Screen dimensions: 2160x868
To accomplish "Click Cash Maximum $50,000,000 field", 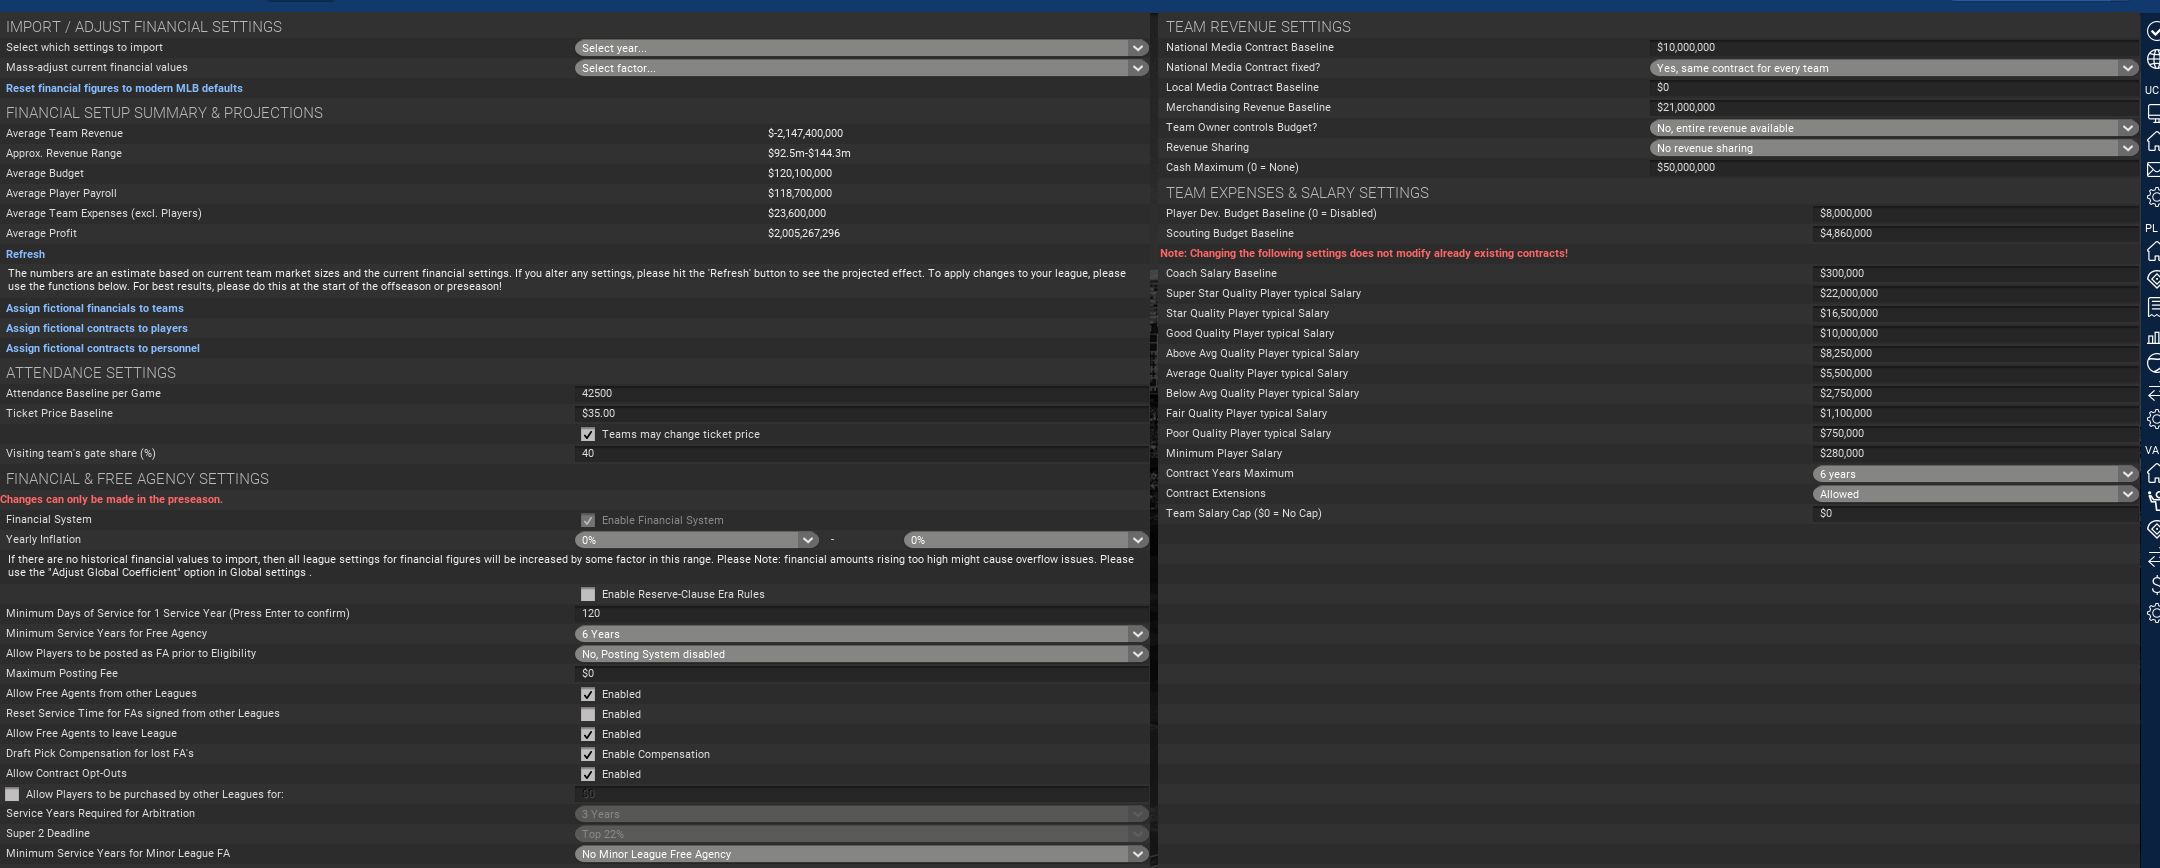I will pyautogui.click(x=1894, y=167).
